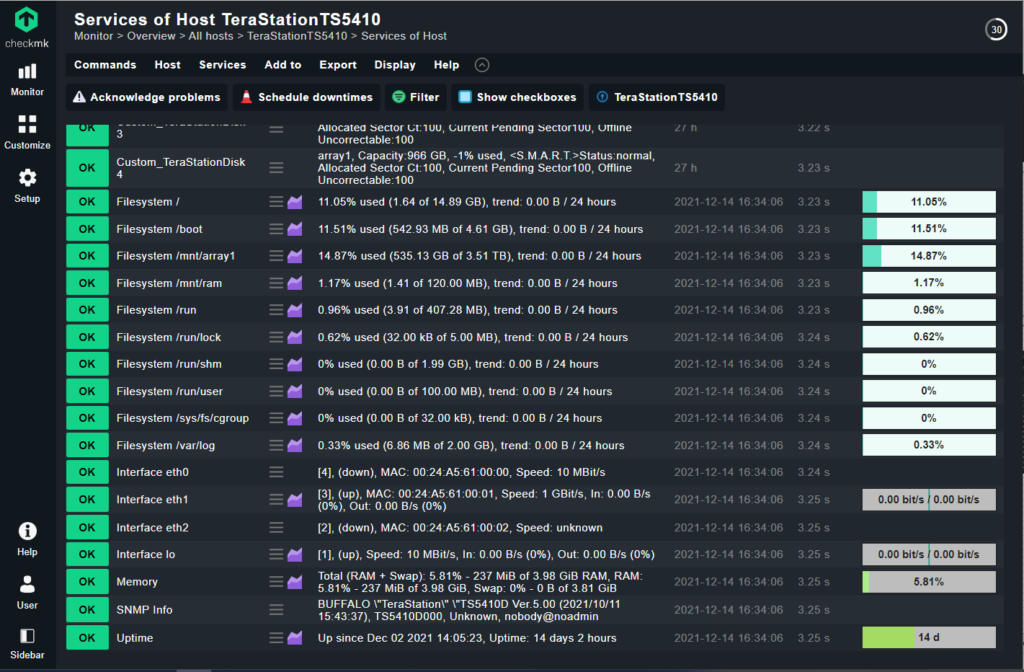Open the Interface eth2 service link
Viewport: 1024px width, 672px height.
152,528
